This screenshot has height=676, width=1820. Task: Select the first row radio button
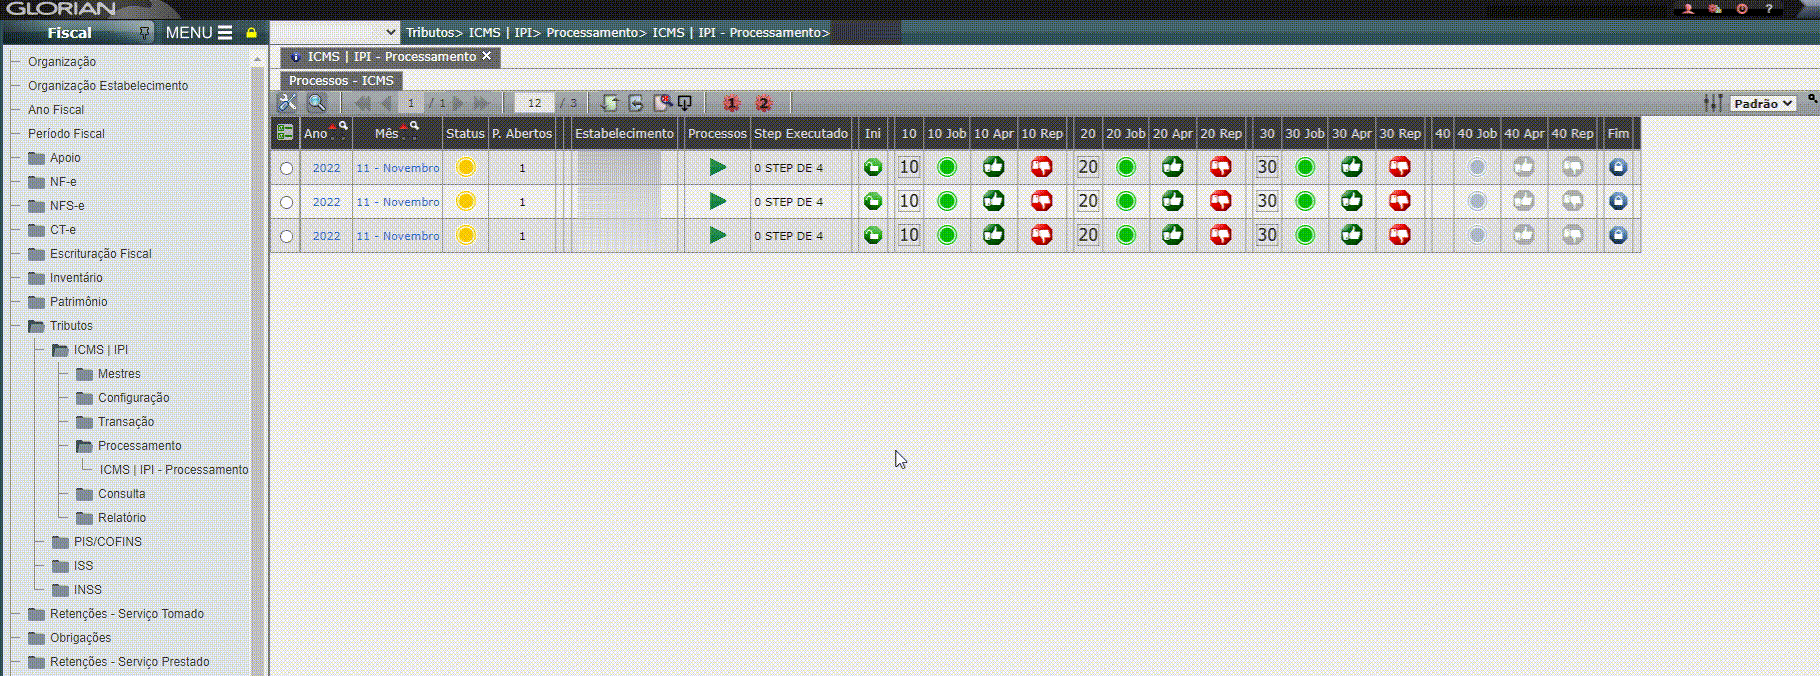(x=287, y=168)
